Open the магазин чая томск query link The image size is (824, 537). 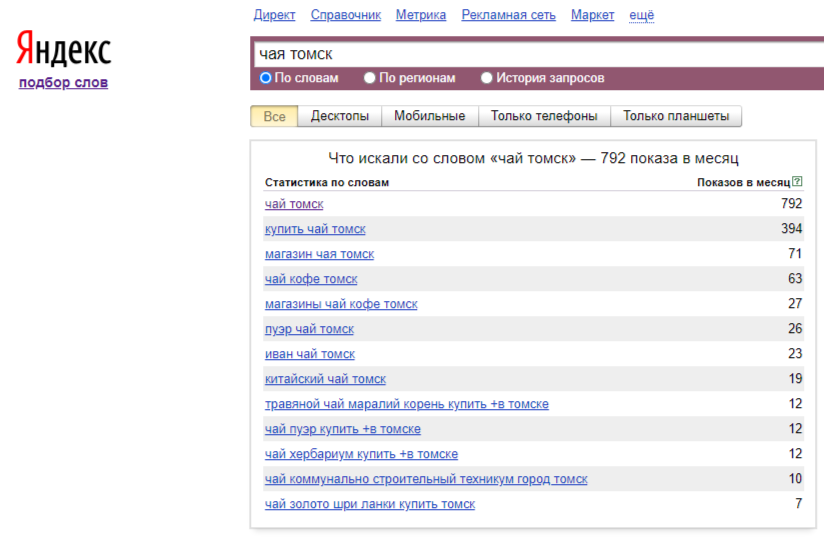320,254
